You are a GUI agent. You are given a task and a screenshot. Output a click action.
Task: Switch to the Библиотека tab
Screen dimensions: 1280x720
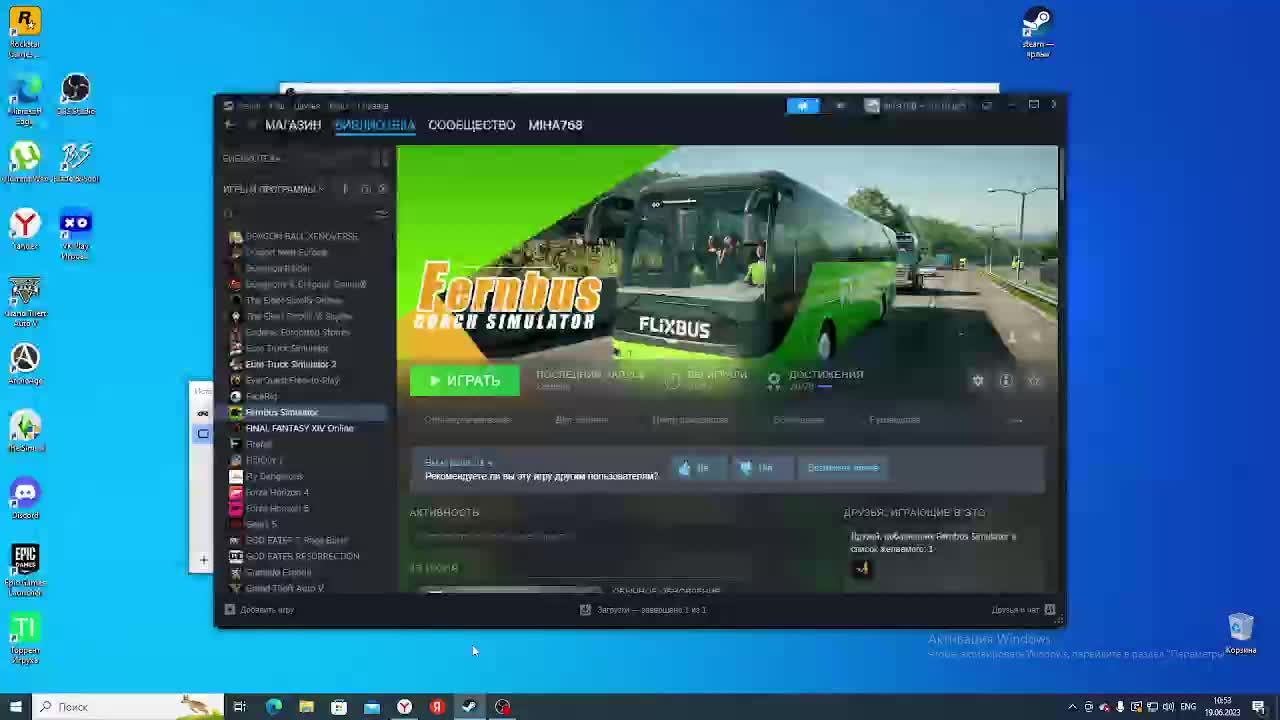375,125
